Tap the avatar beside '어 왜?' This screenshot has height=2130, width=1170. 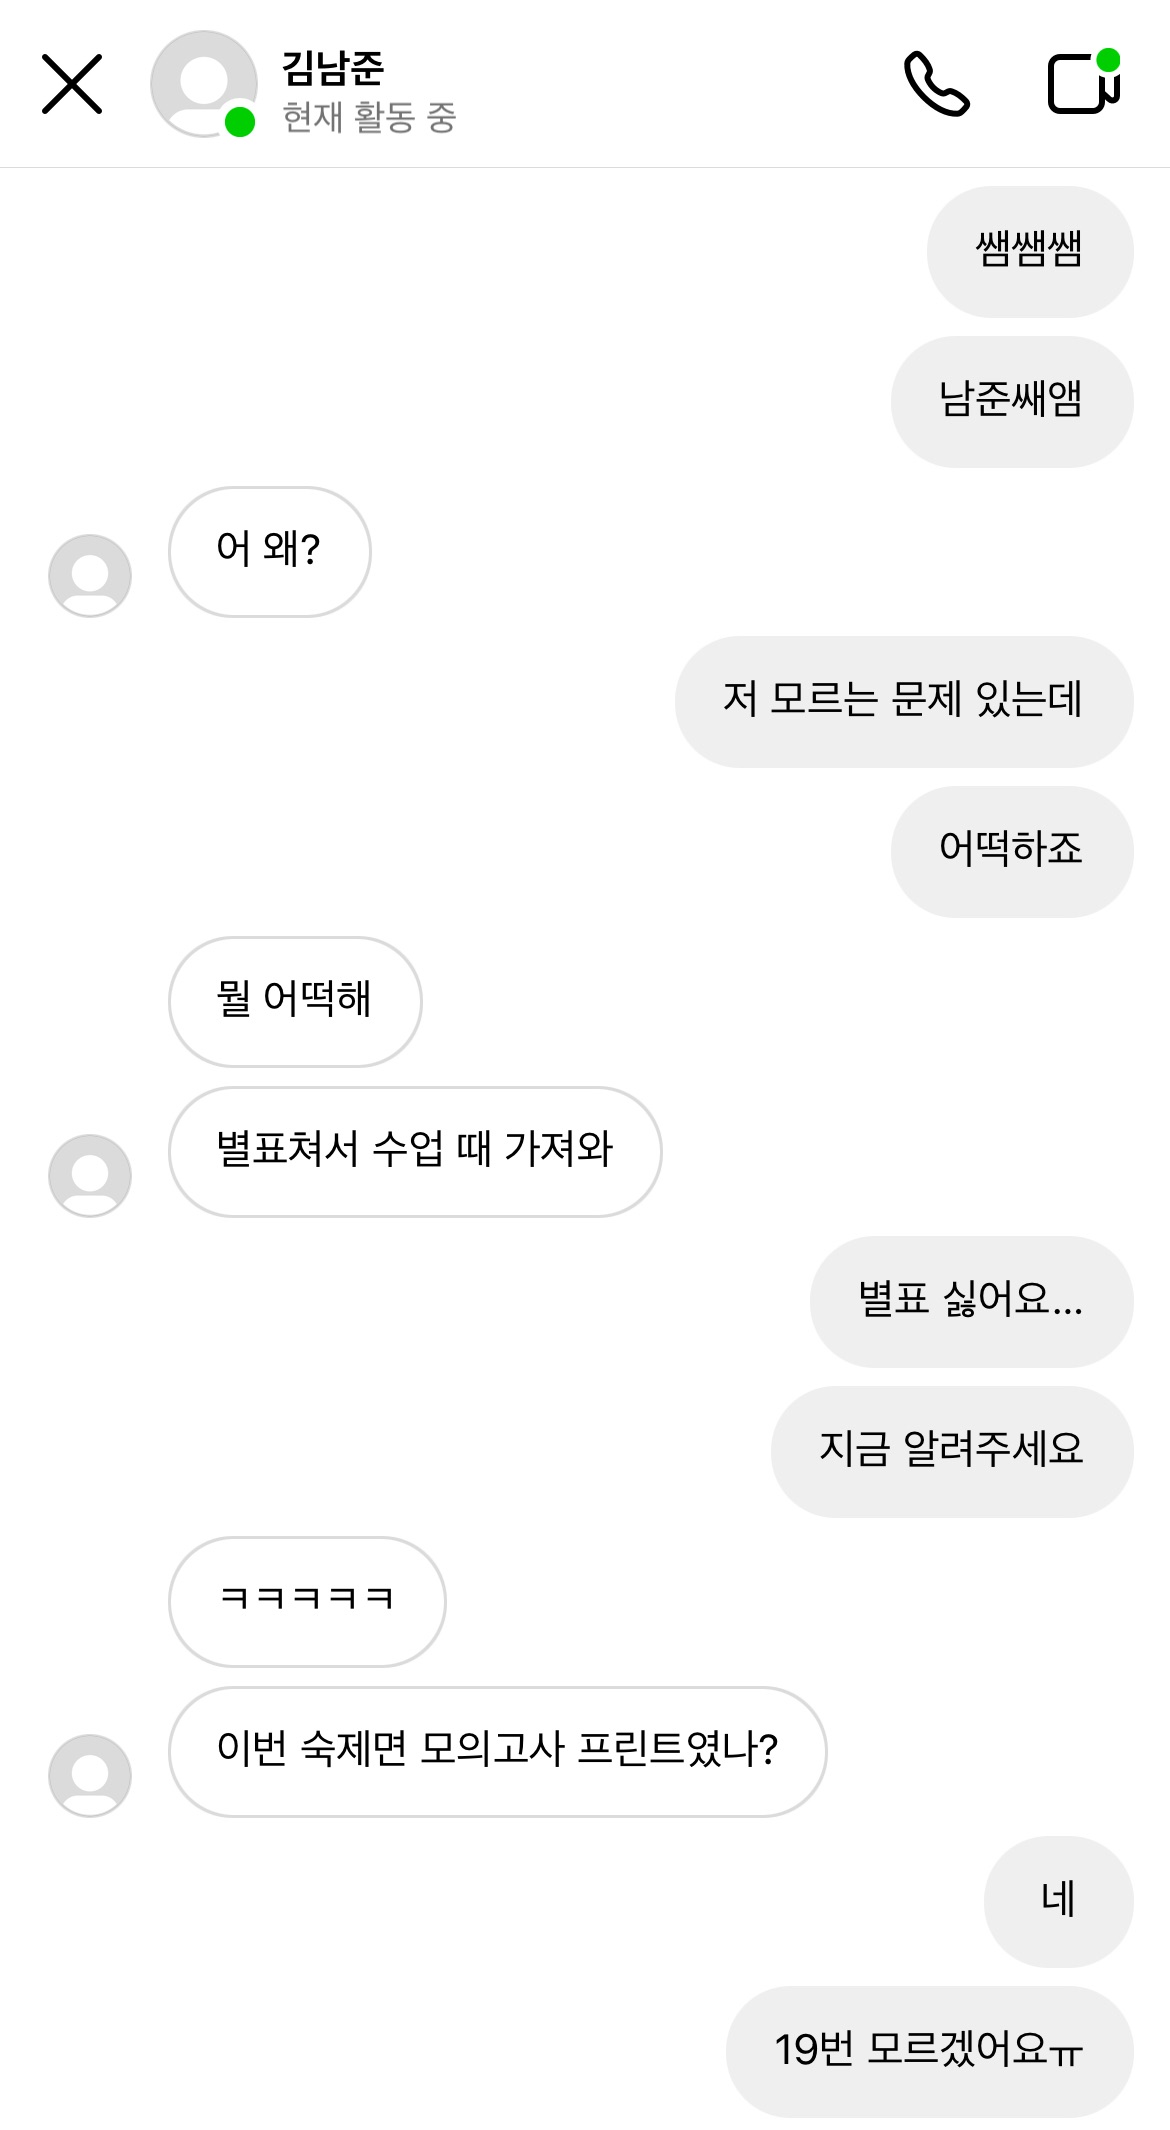90,575
